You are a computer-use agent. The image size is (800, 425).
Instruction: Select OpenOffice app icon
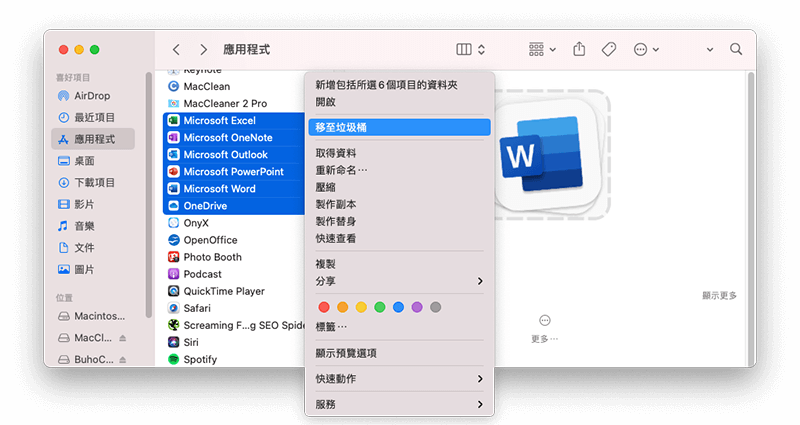coord(173,240)
